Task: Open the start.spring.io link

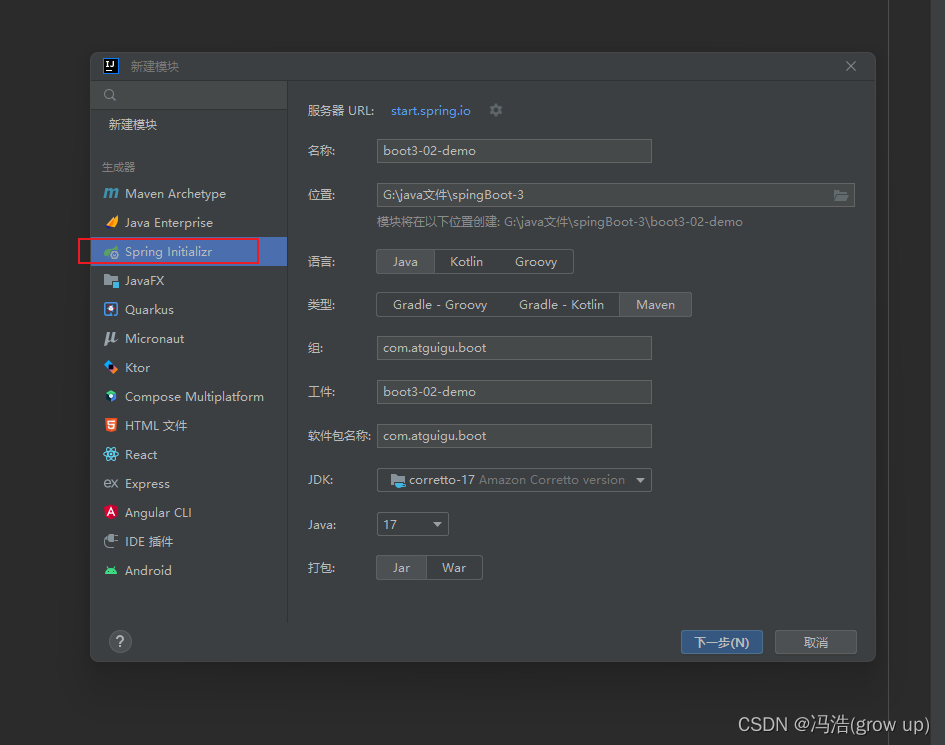Action: pos(430,111)
